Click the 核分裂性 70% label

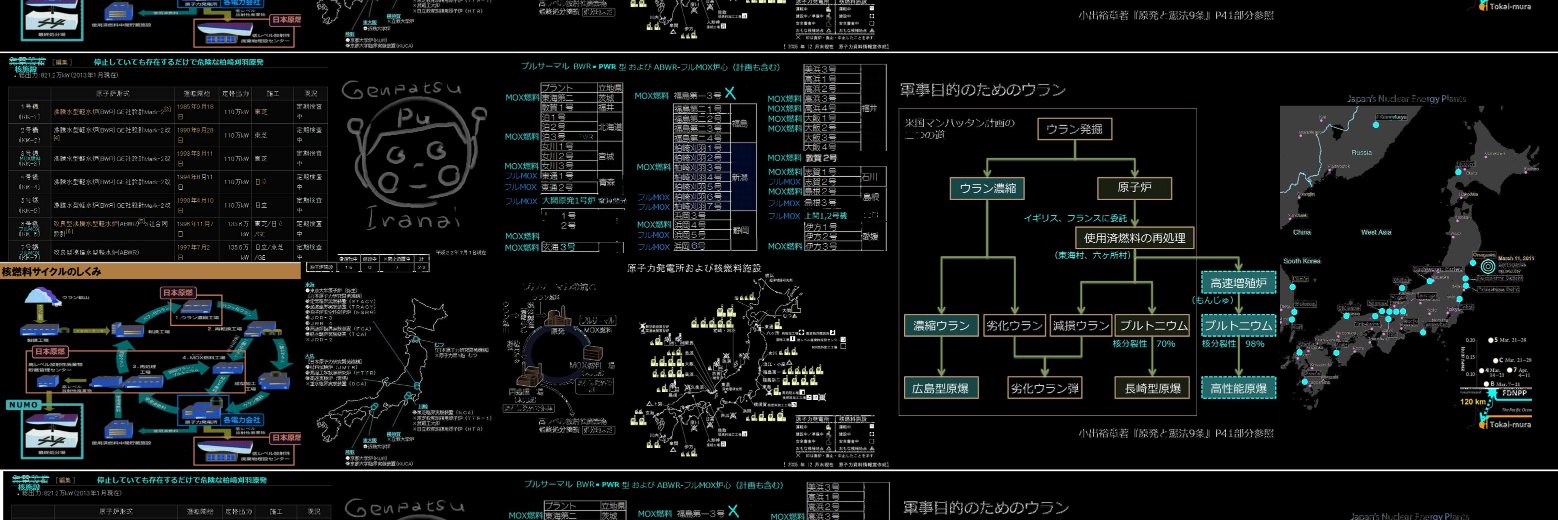point(1144,344)
